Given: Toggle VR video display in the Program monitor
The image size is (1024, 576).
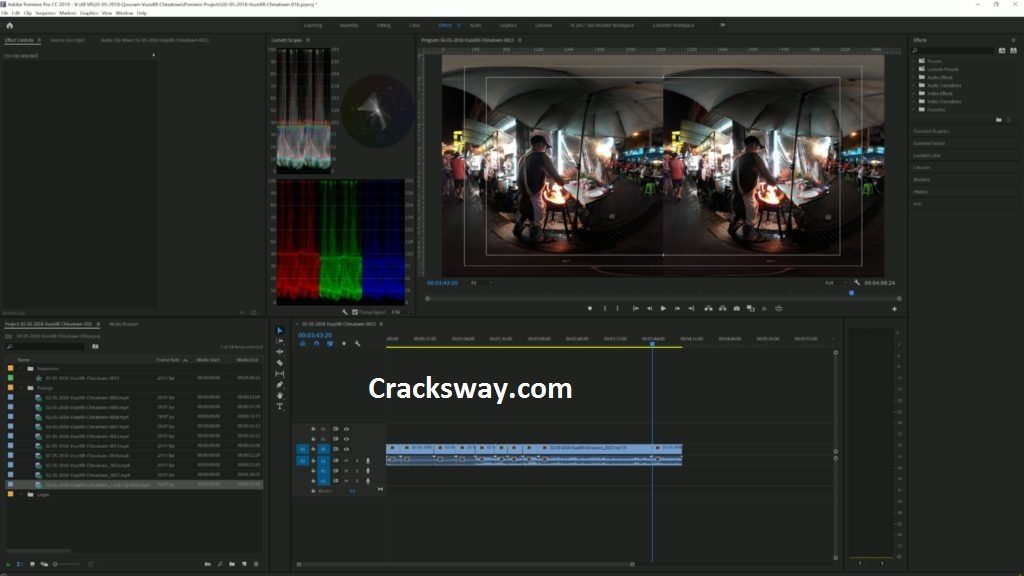Looking at the screenshot, I should click(778, 308).
